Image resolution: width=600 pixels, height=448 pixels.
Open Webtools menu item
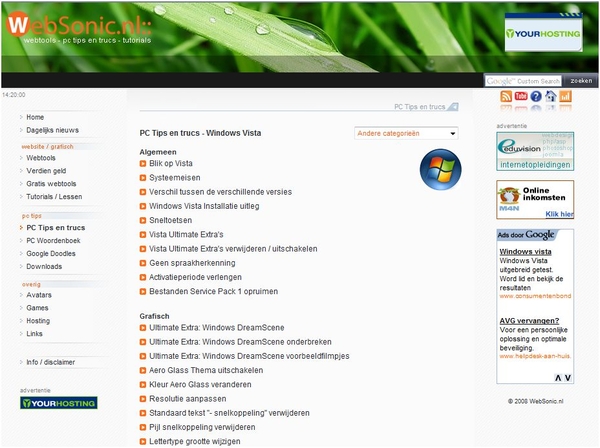click(41, 158)
